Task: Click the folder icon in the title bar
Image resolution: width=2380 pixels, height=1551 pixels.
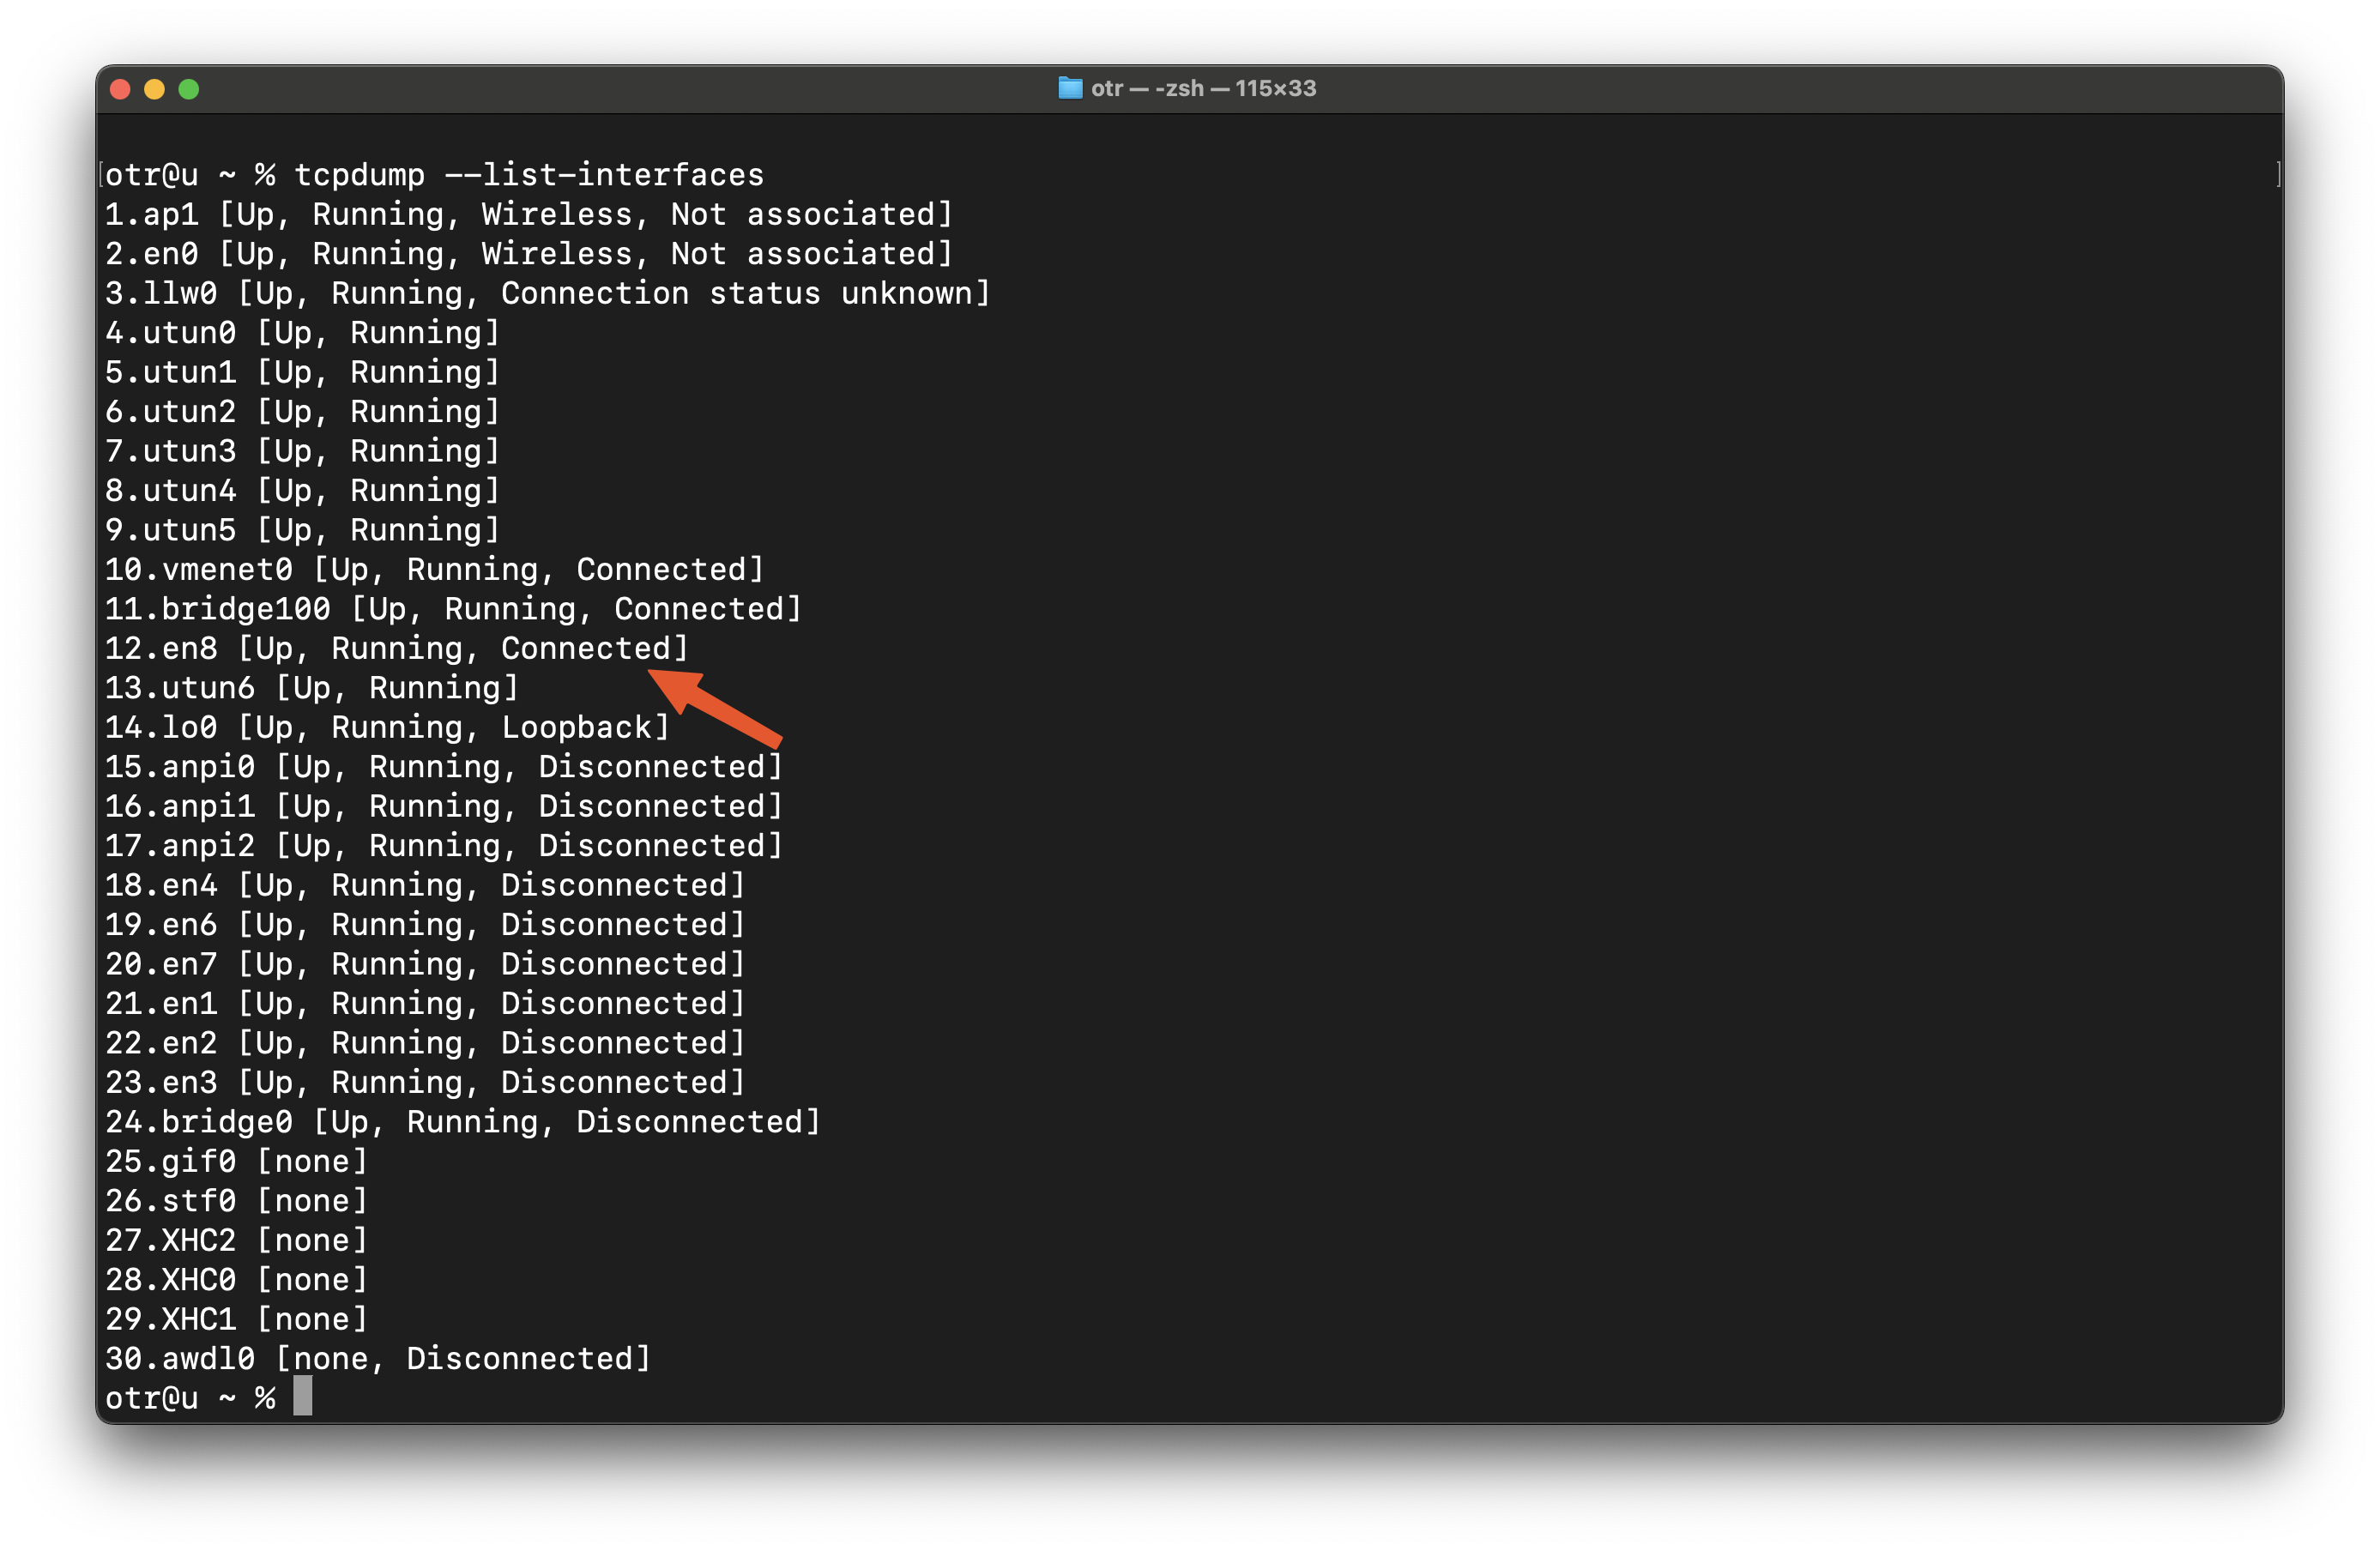Action: 1070,88
